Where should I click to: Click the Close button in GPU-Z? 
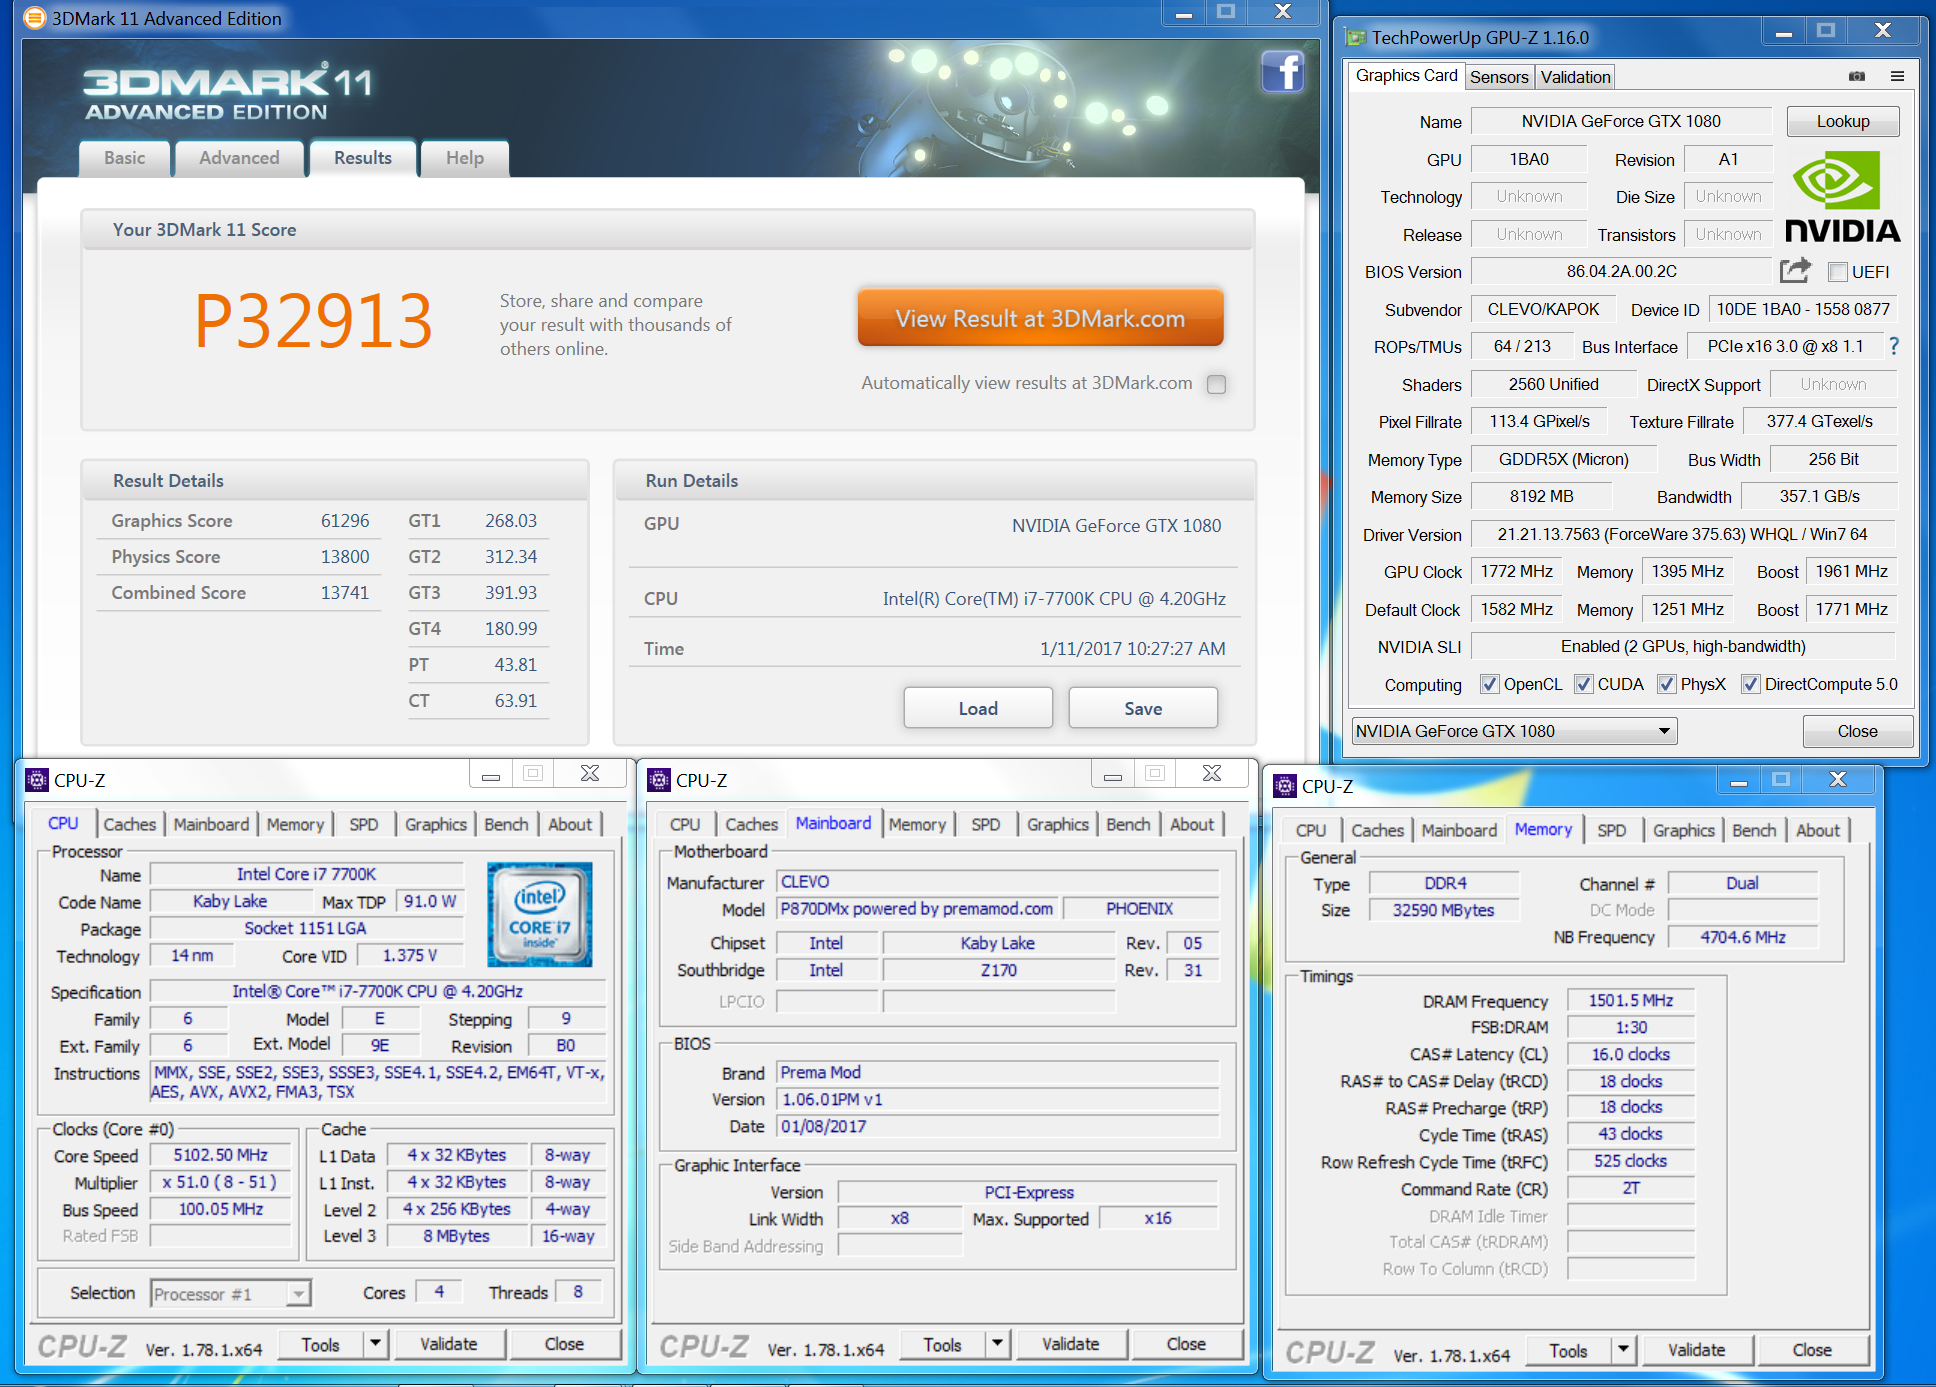[x=1857, y=731]
